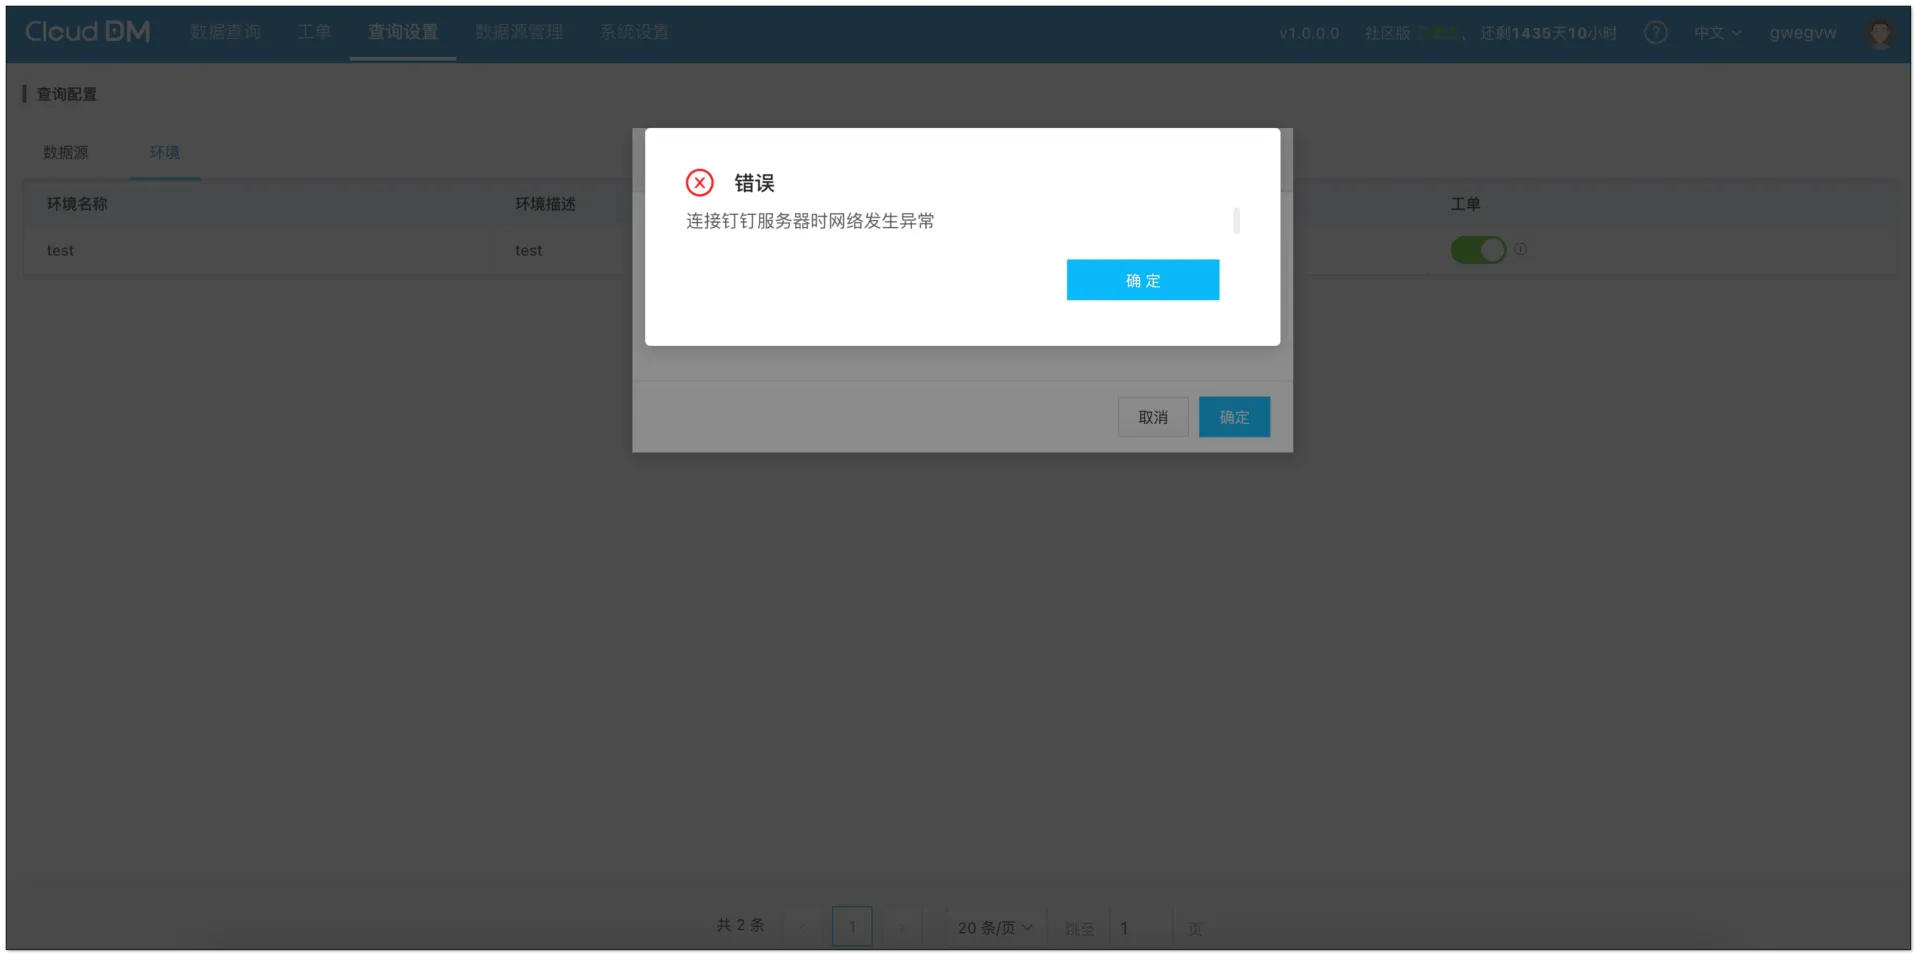Click the 共 2 条 total count

740,925
